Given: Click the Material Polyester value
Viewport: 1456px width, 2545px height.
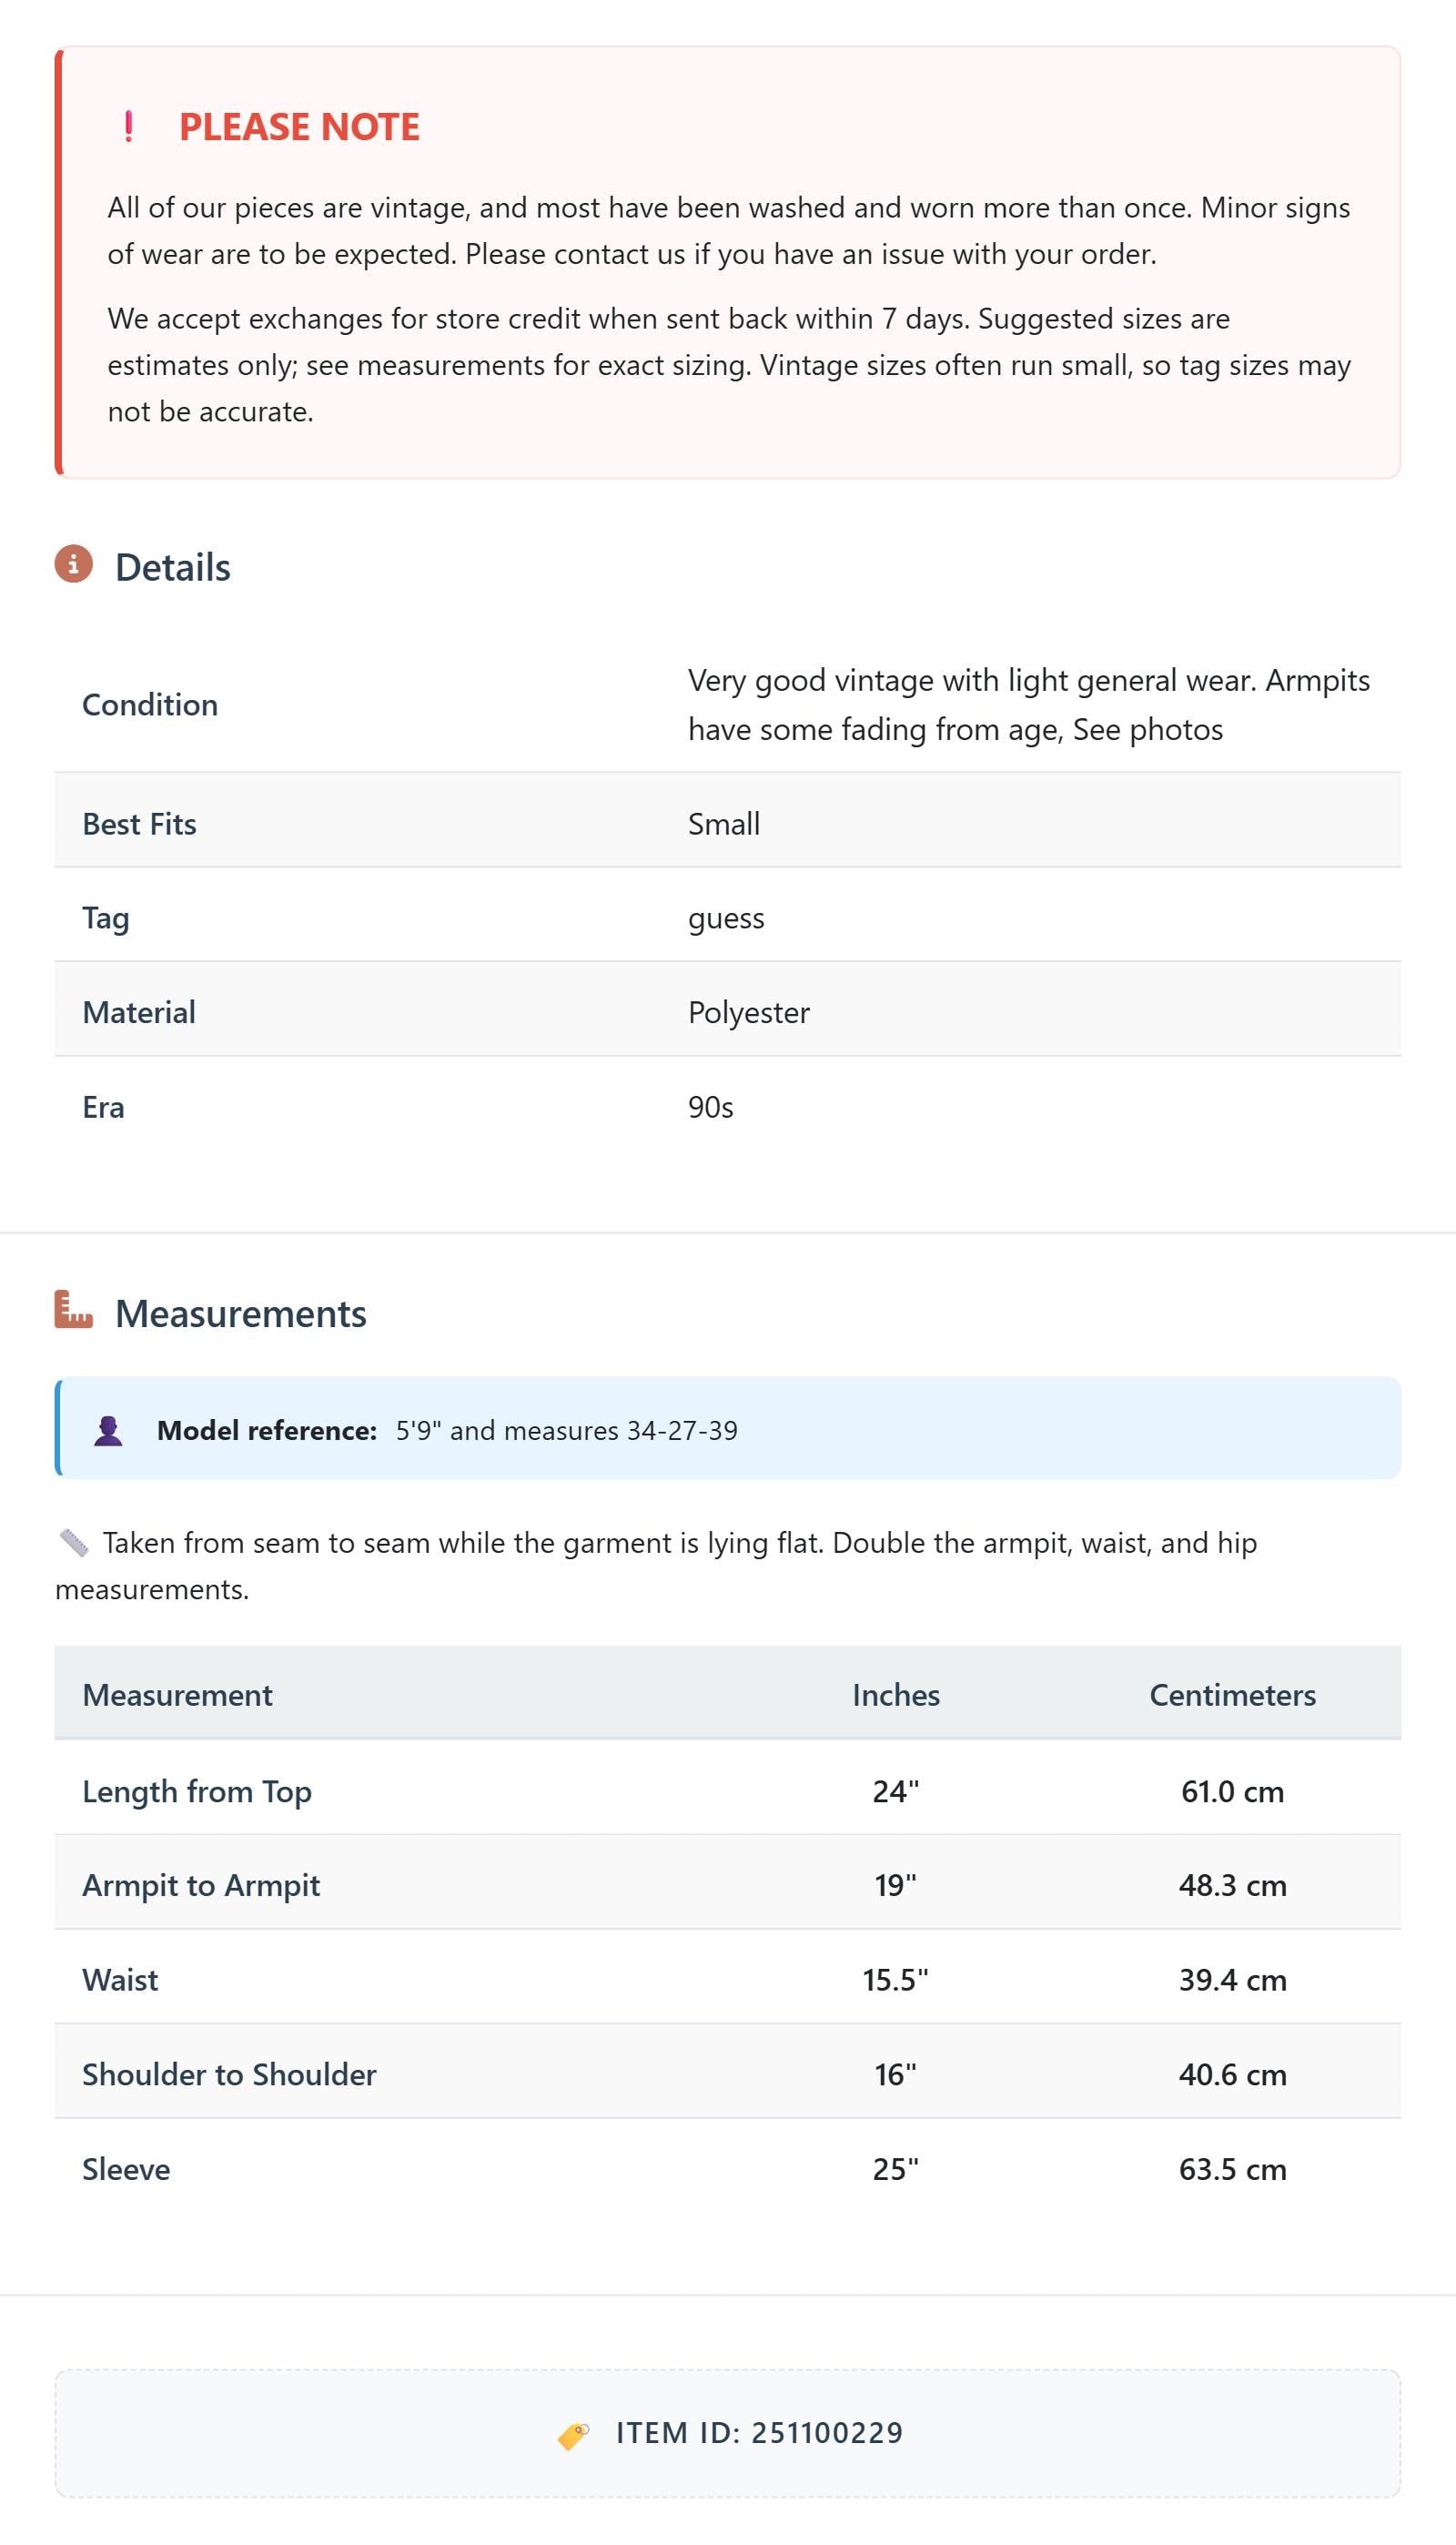Looking at the screenshot, I should (749, 1013).
